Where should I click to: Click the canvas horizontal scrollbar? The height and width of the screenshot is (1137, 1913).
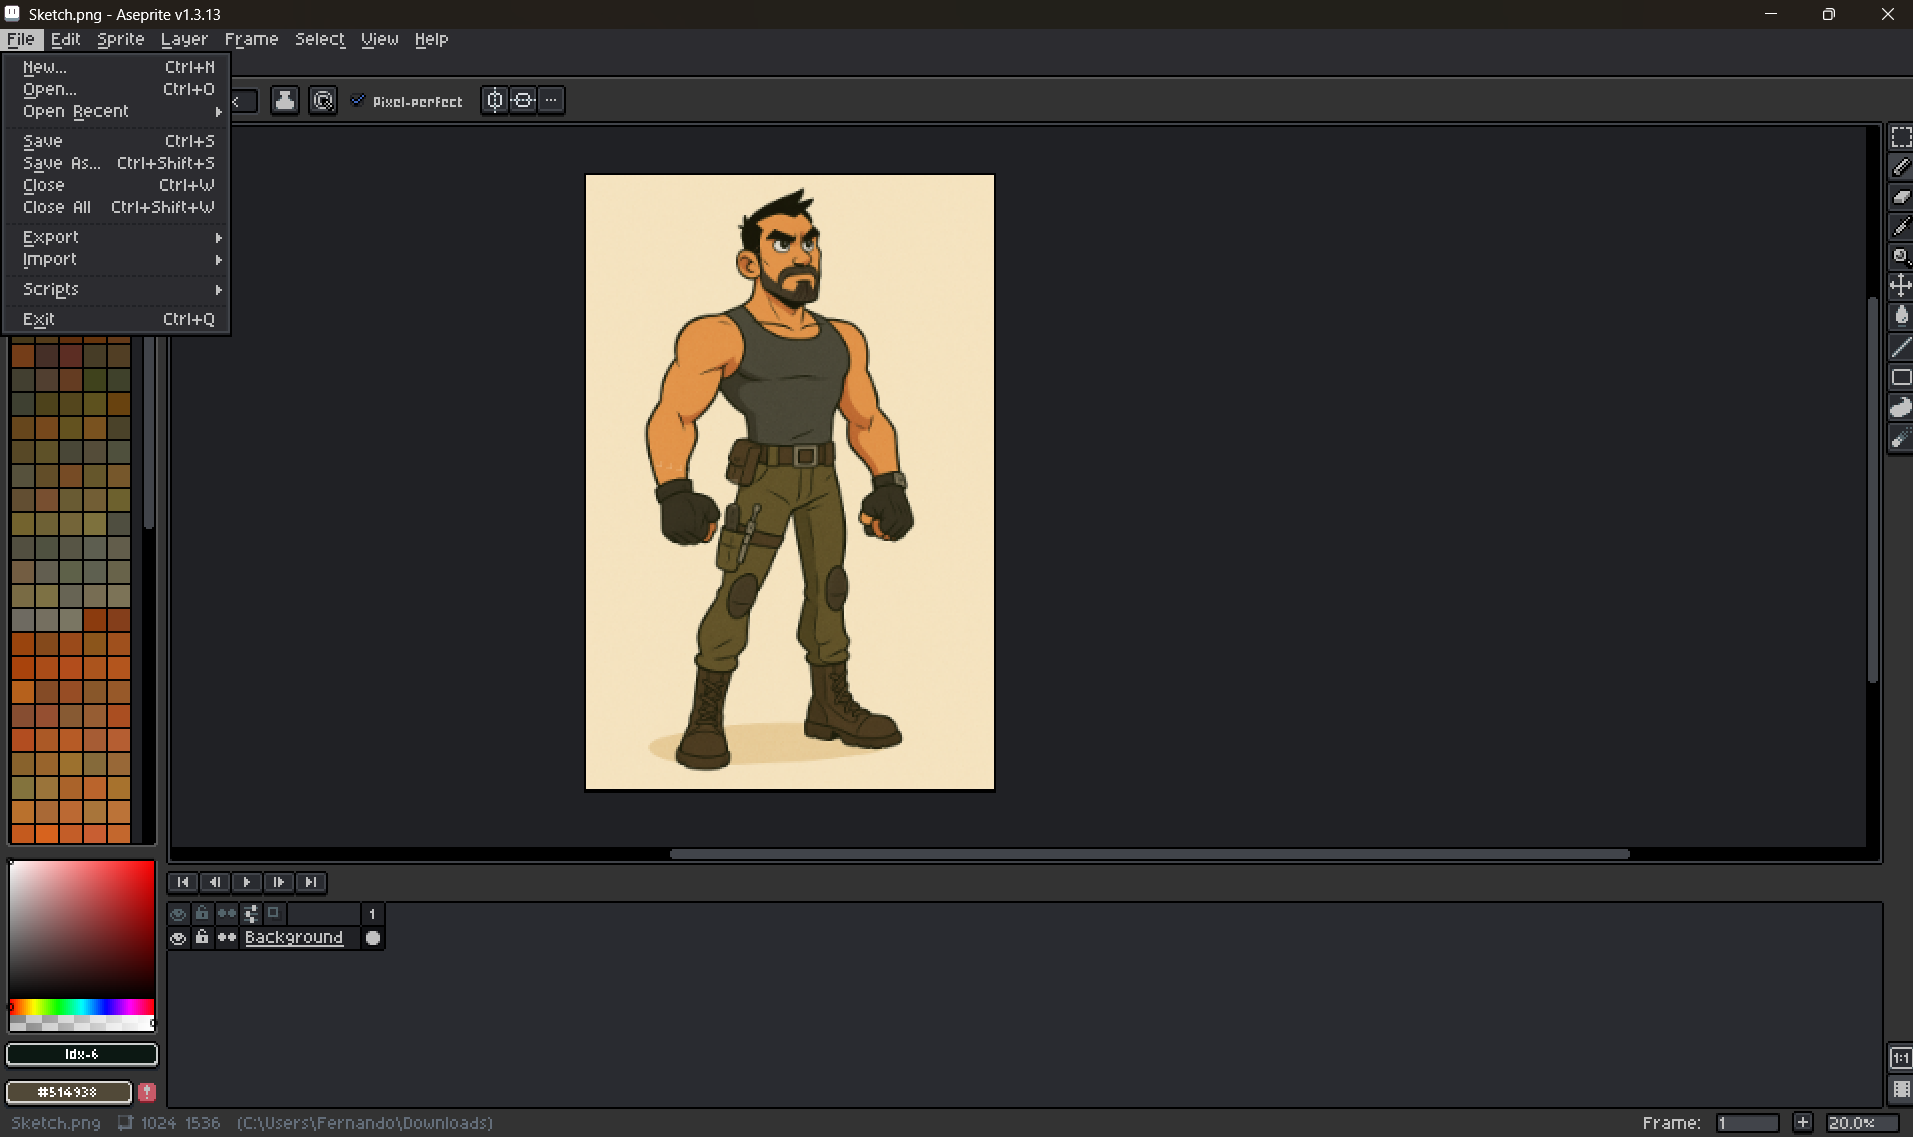pos(1150,854)
